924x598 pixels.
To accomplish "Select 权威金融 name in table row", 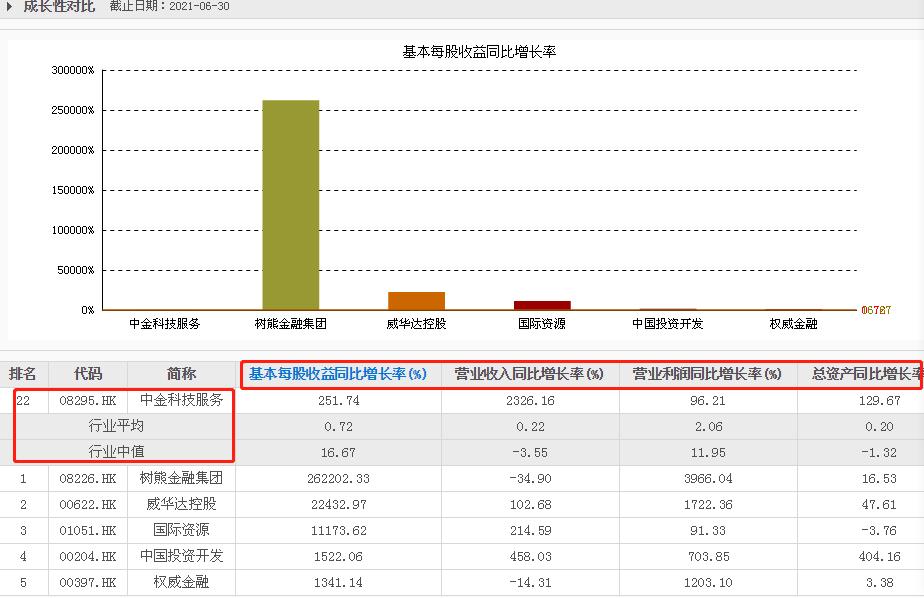I will click(x=181, y=582).
